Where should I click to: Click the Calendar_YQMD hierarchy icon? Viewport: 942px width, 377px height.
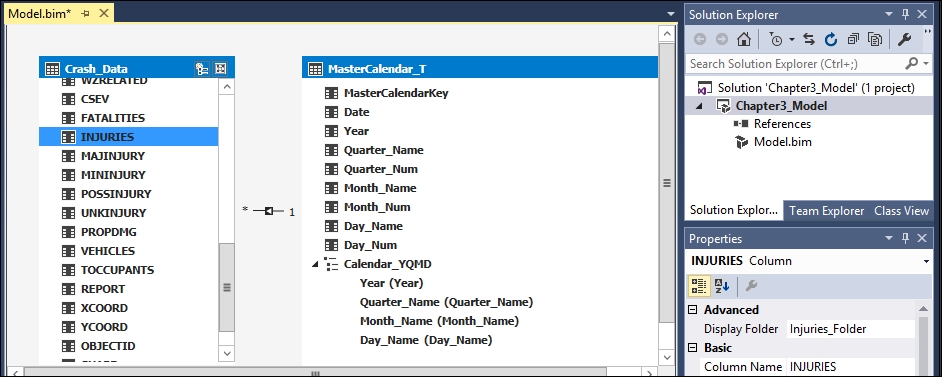[x=330, y=264]
